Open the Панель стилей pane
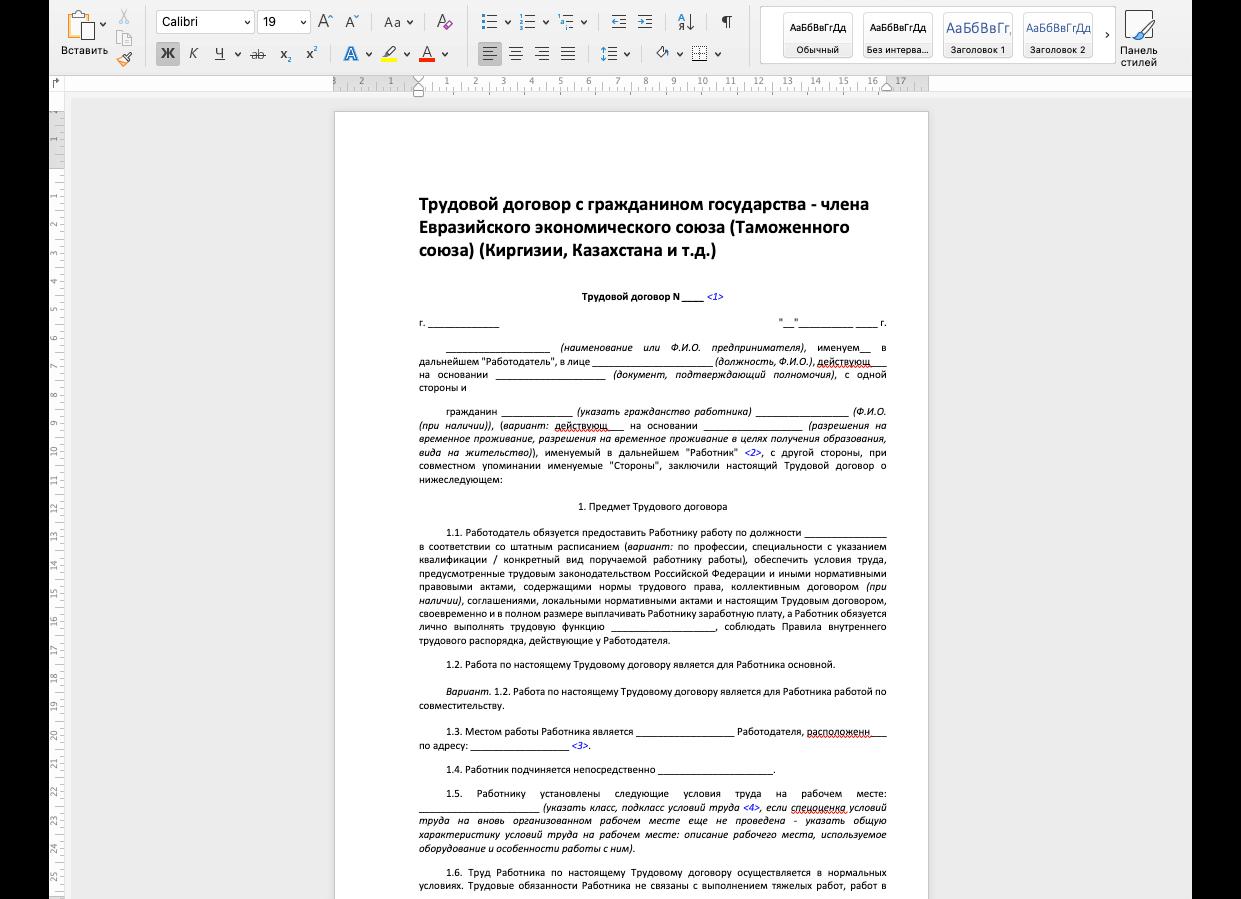This screenshot has height=899, width=1241. point(1139,39)
